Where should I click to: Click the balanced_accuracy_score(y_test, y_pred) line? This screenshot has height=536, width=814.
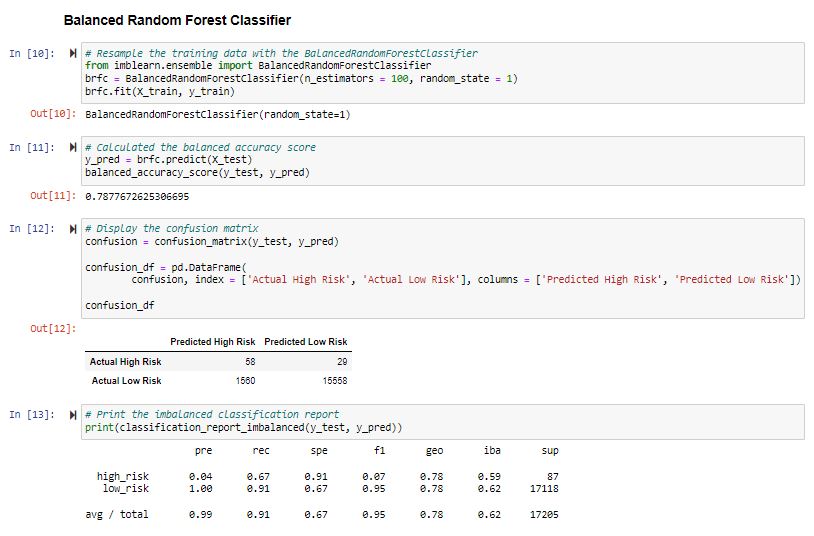coord(197,172)
